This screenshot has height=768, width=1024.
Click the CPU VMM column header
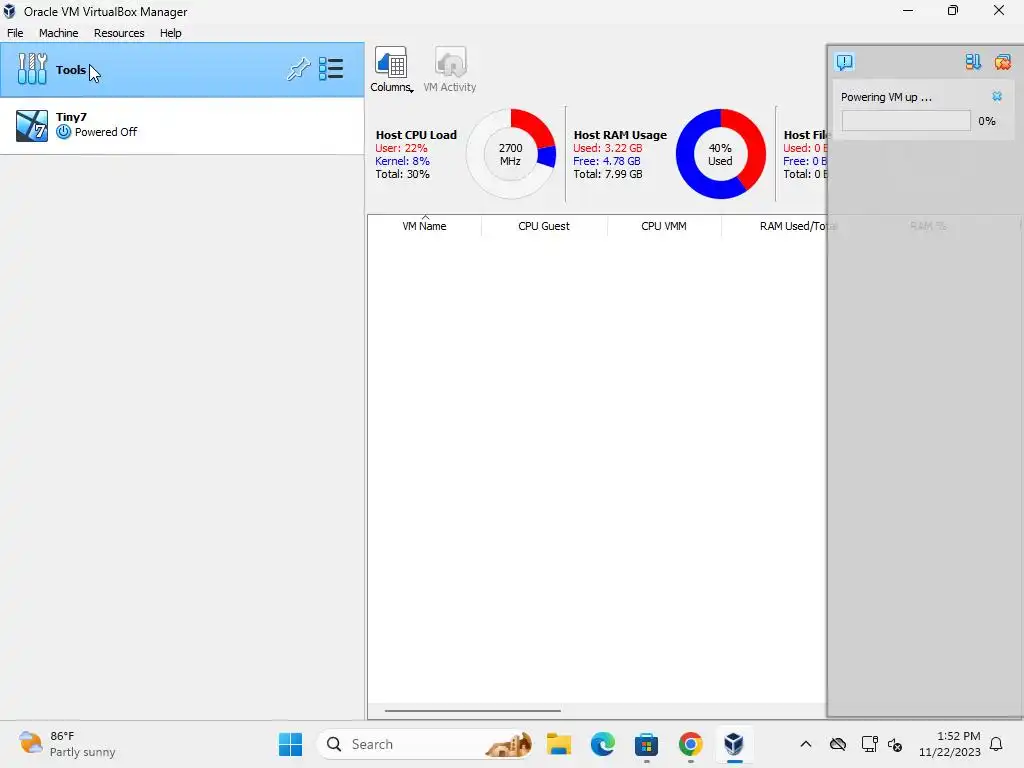point(664,226)
